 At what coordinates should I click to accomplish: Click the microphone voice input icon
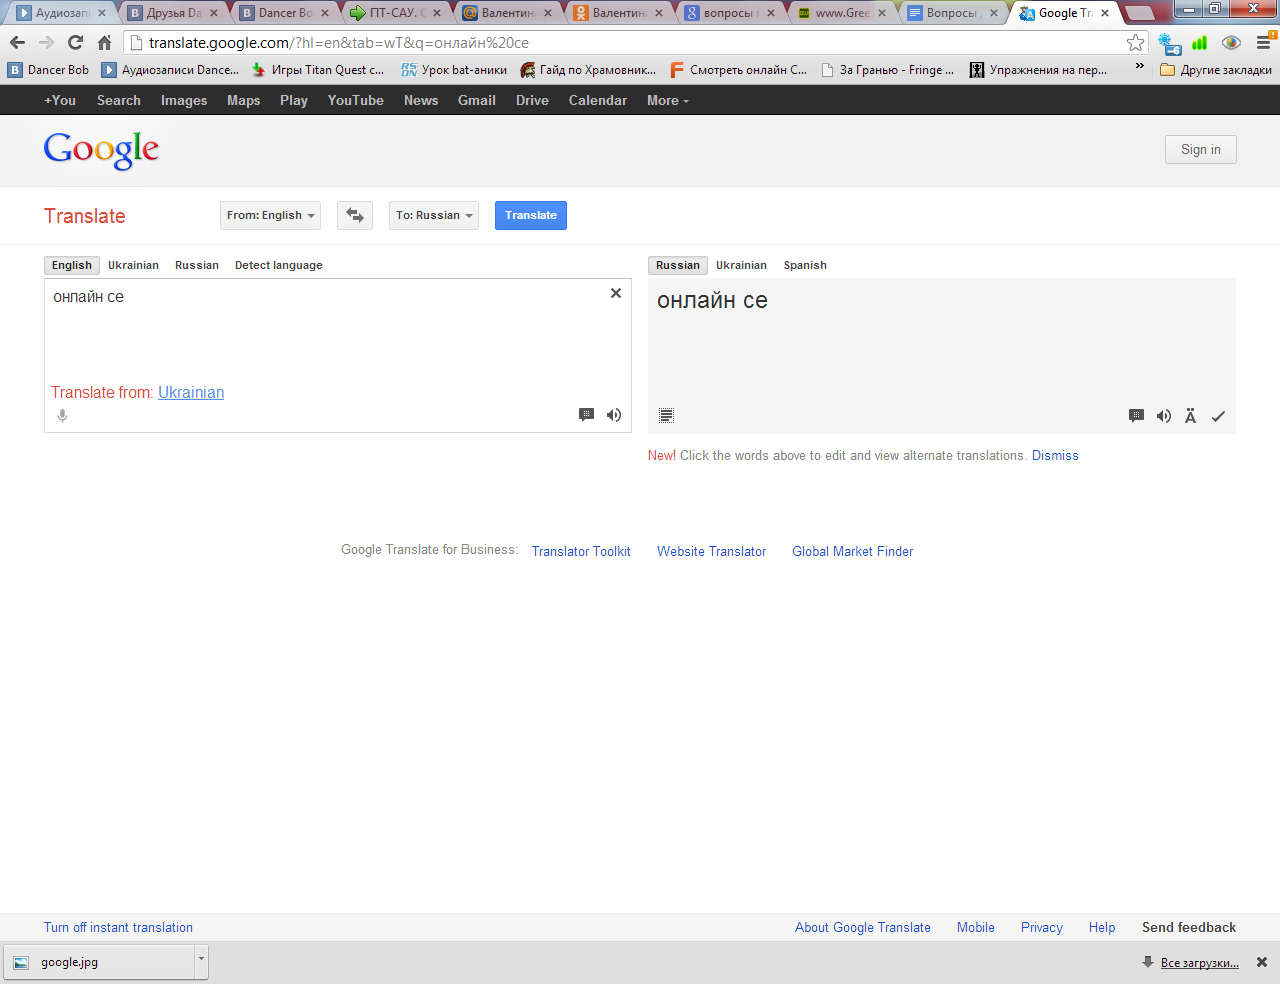62,416
